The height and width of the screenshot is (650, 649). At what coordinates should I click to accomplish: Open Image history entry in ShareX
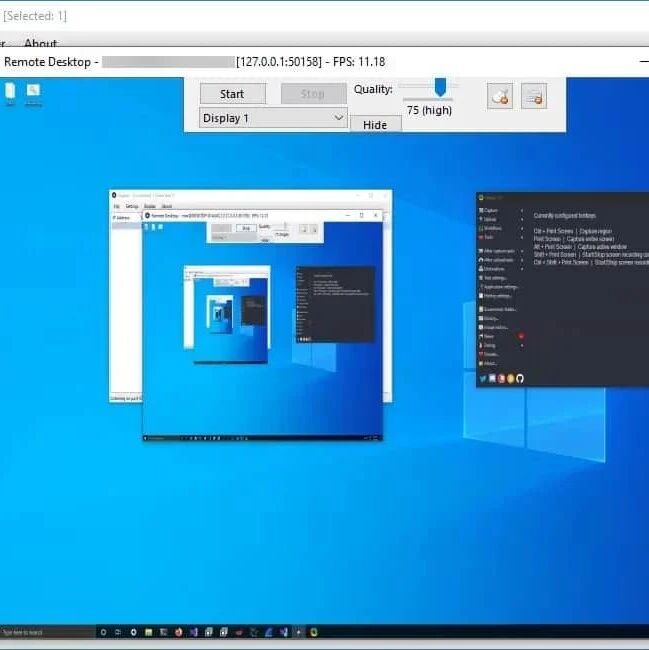pos(494,327)
